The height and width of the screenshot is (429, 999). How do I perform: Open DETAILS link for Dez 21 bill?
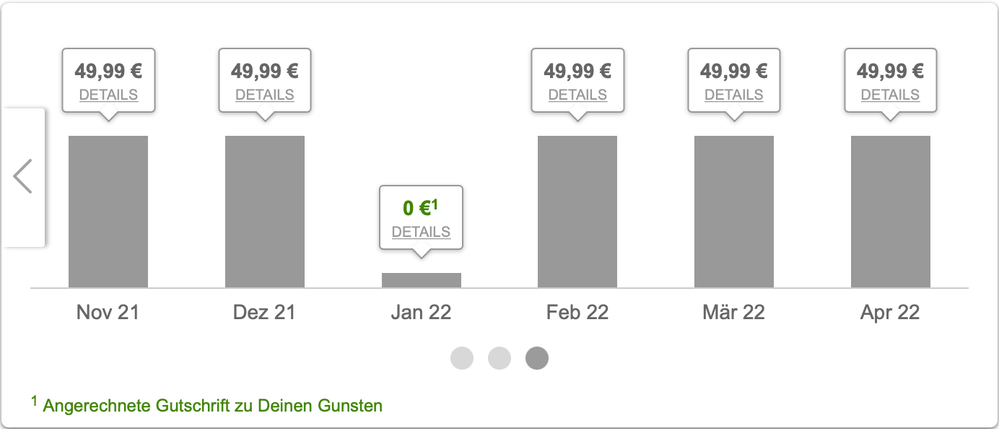click(x=265, y=95)
